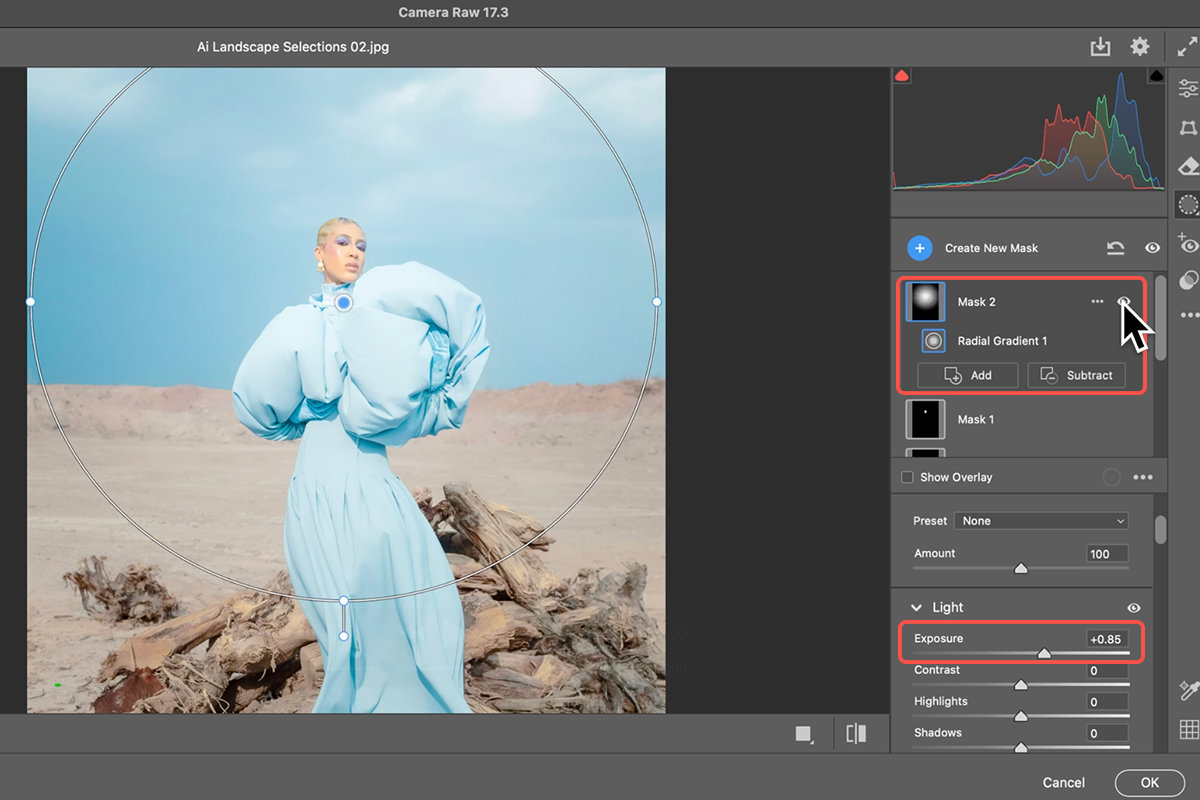This screenshot has width=1200, height=800.
Task: Select the Remove eraser tool
Action: coord(1188,166)
